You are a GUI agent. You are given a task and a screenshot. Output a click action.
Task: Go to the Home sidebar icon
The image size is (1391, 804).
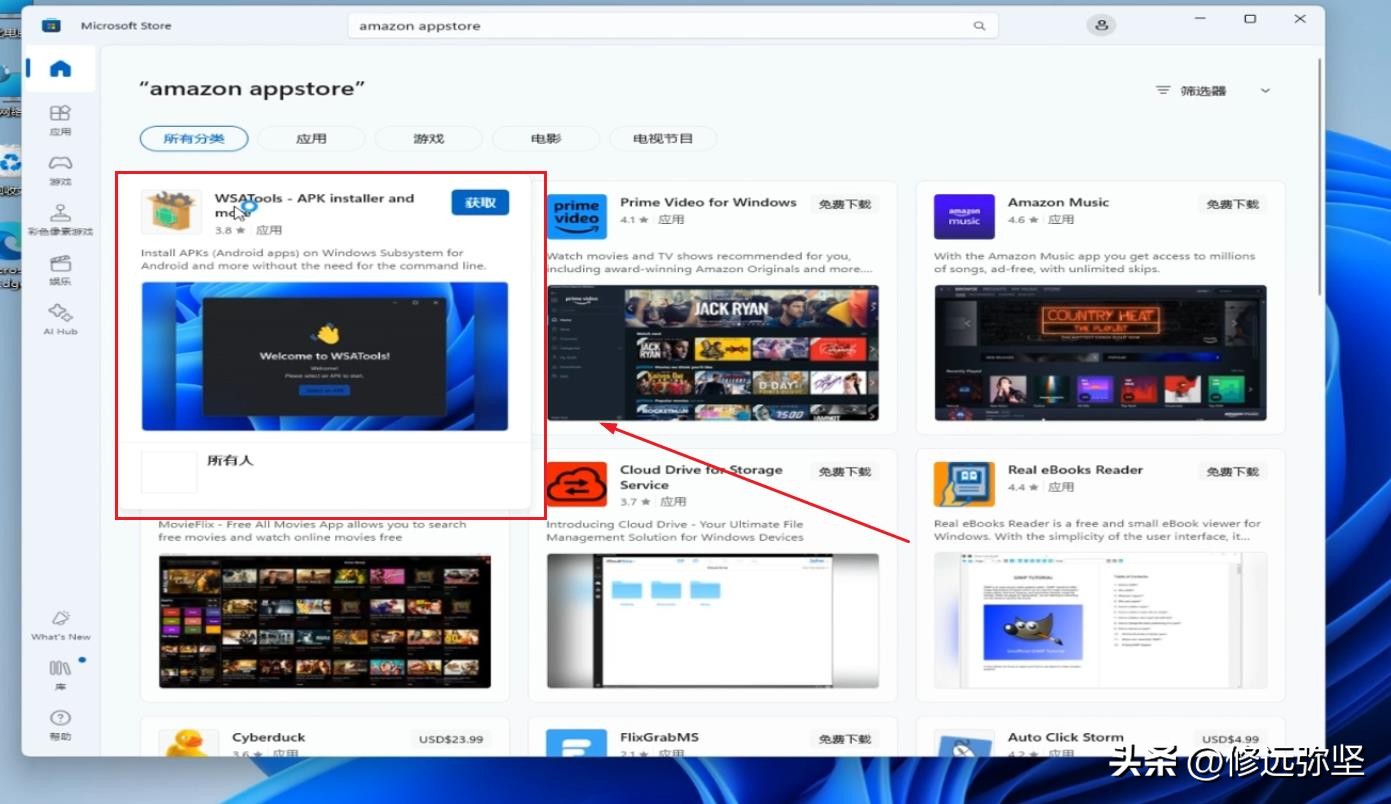(61, 69)
